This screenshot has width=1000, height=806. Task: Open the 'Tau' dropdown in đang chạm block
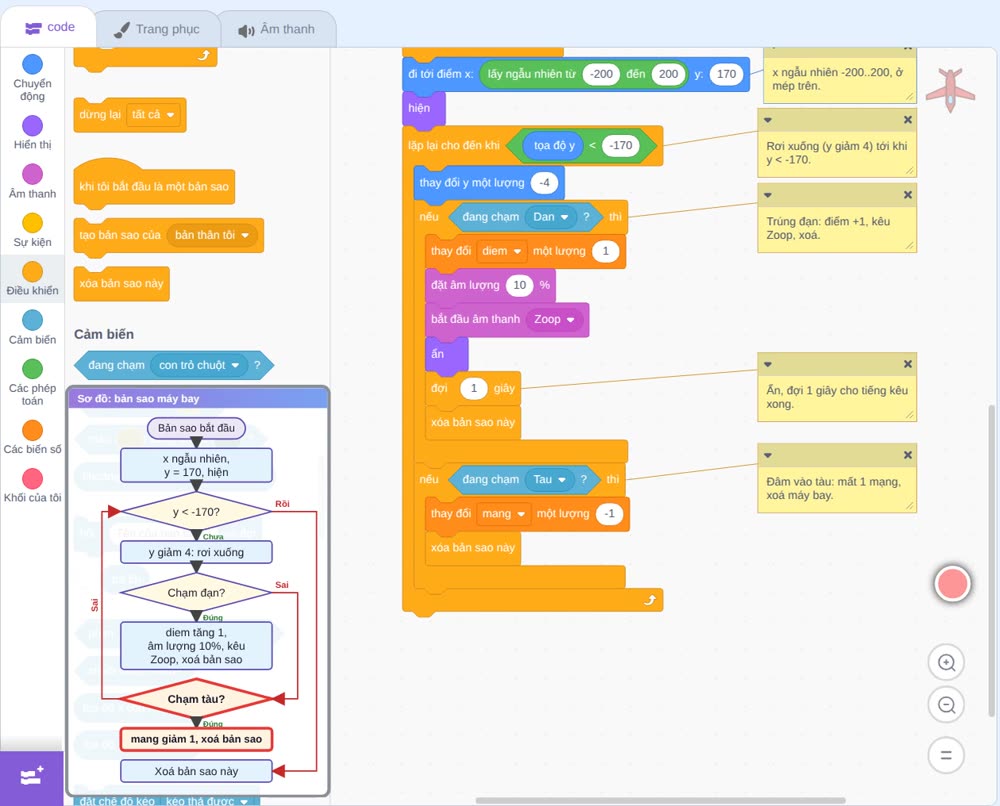coord(550,480)
